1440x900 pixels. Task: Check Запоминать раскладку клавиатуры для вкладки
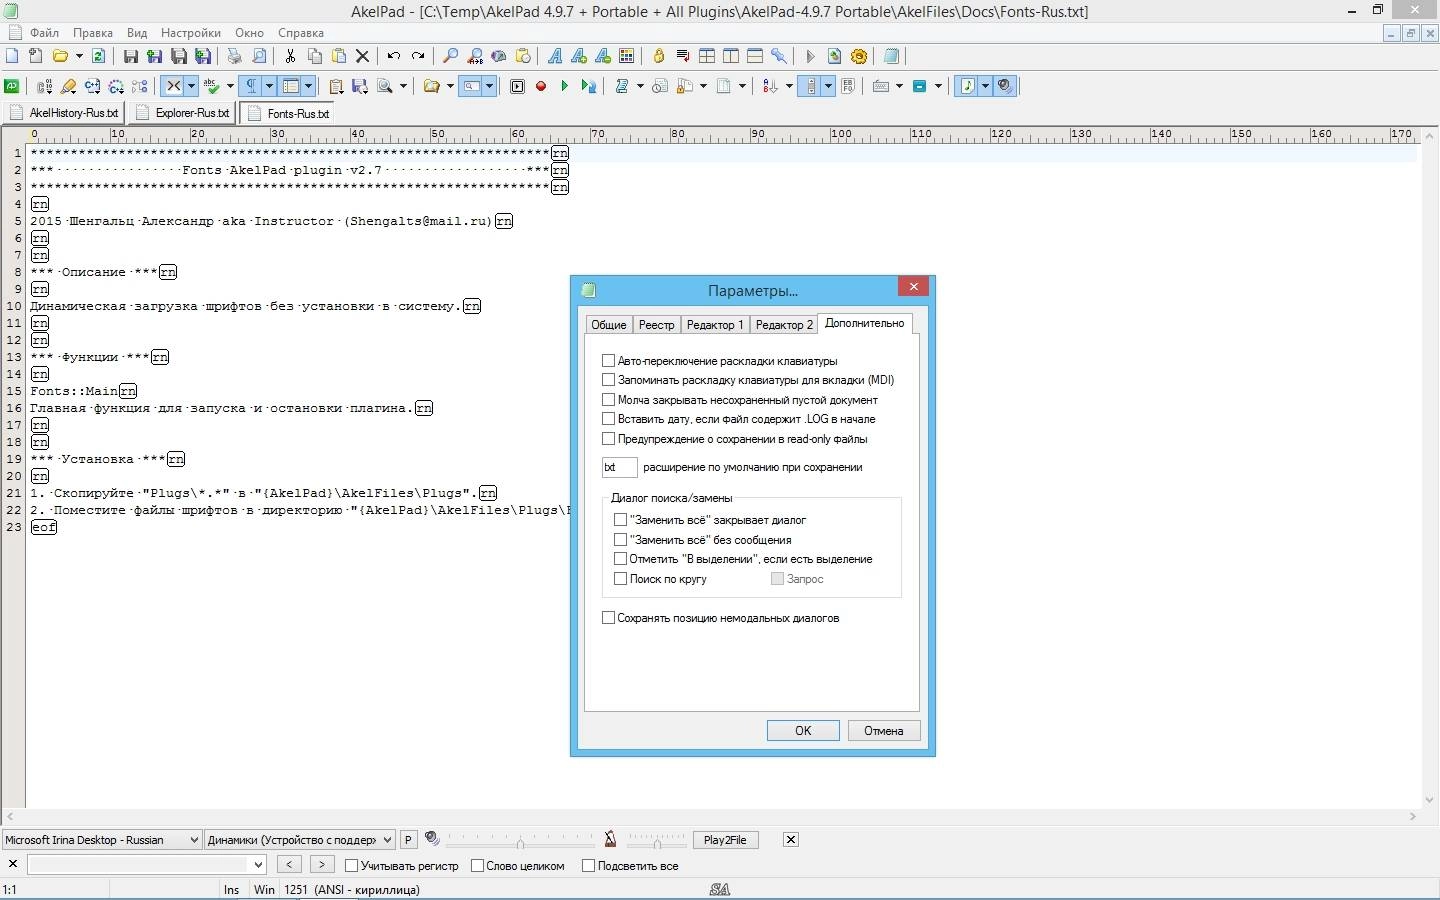(x=608, y=380)
